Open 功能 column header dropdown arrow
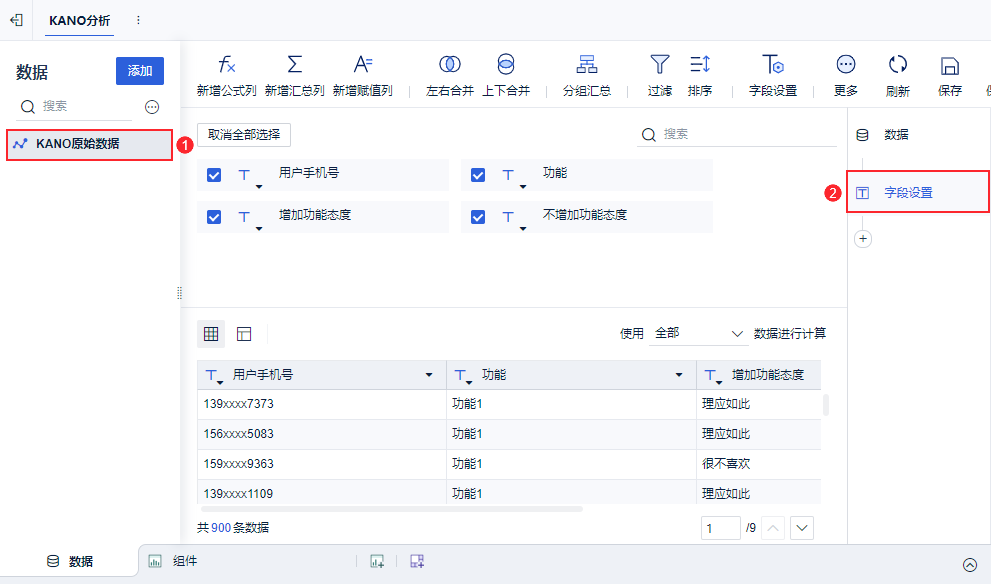The width and height of the screenshot is (991, 584). click(679, 375)
